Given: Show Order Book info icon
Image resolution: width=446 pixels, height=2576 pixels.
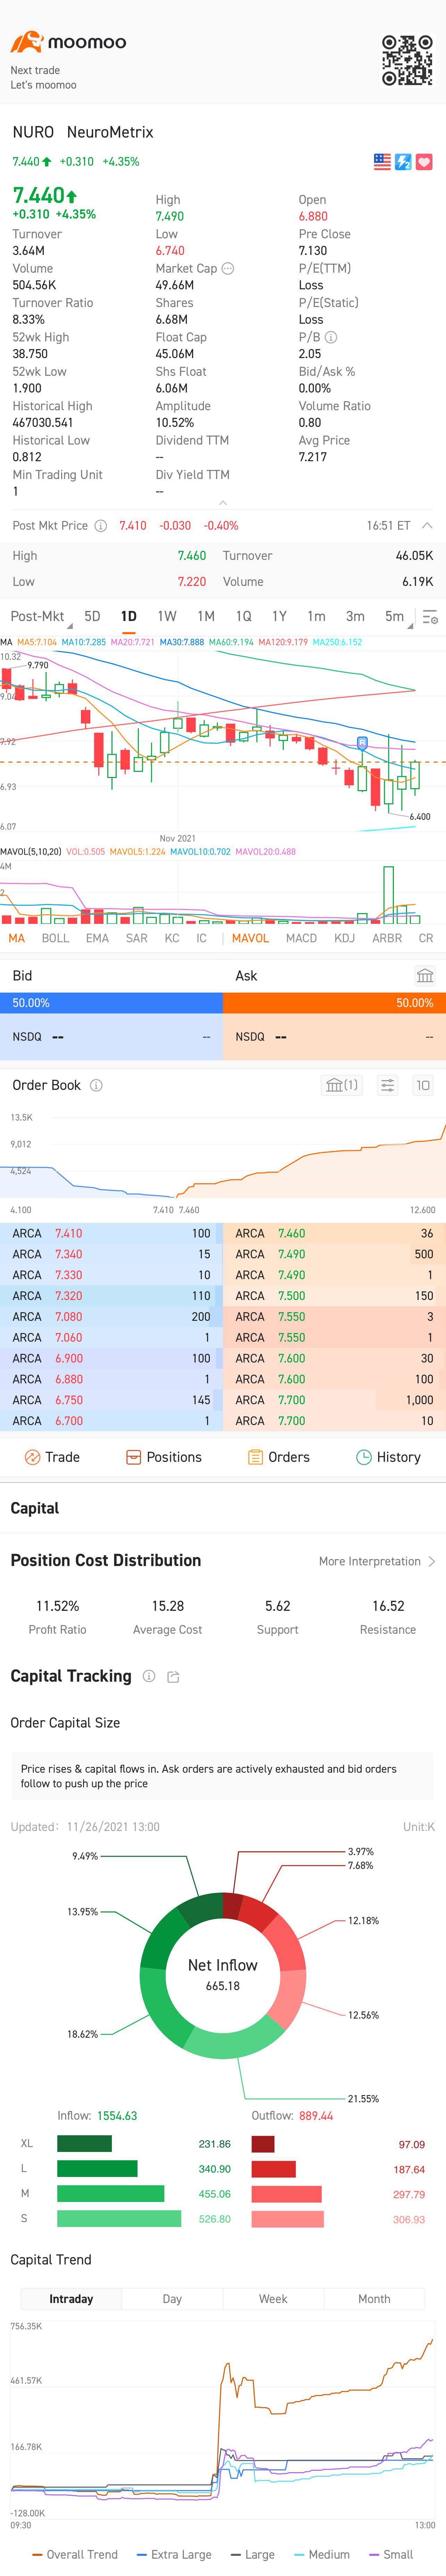Looking at the screenshot, I should [96, 1085].
